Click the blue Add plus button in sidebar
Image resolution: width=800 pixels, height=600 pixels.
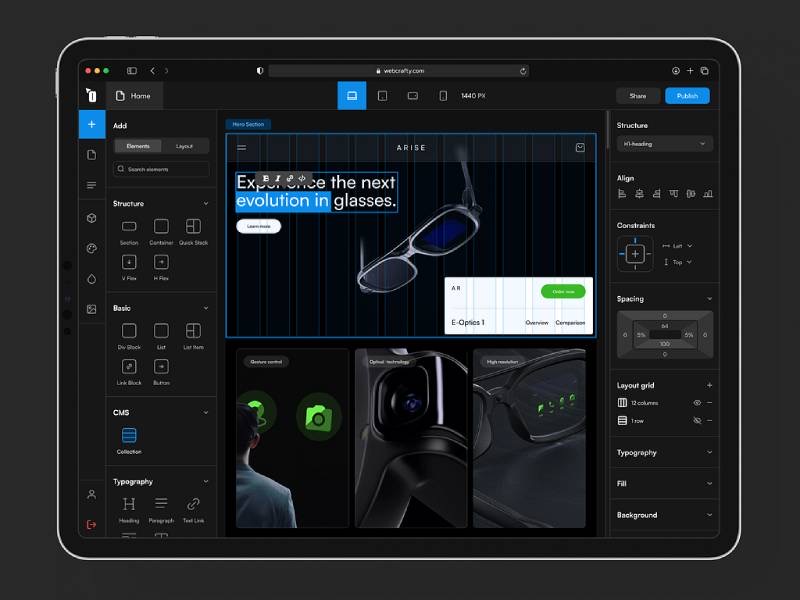[x=92, y=124]
